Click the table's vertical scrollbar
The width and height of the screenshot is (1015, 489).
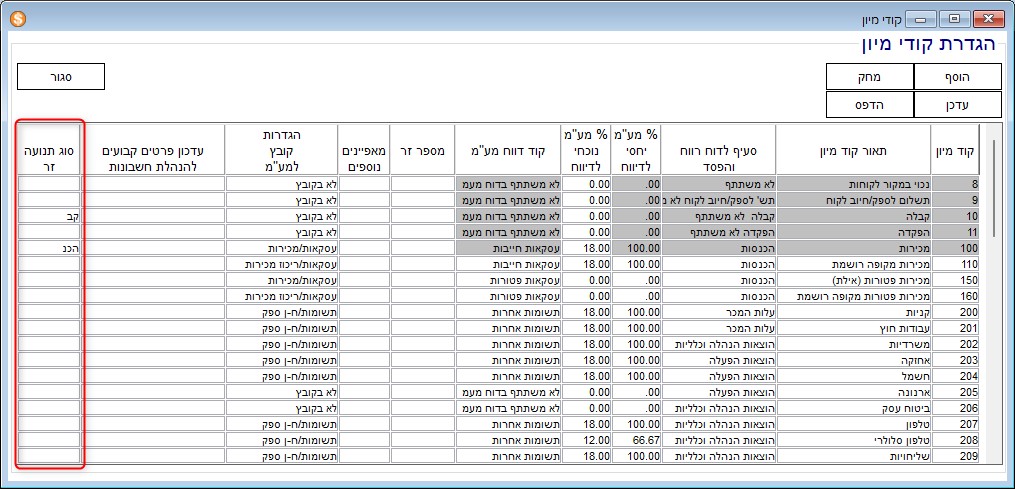tap(993, 300)
